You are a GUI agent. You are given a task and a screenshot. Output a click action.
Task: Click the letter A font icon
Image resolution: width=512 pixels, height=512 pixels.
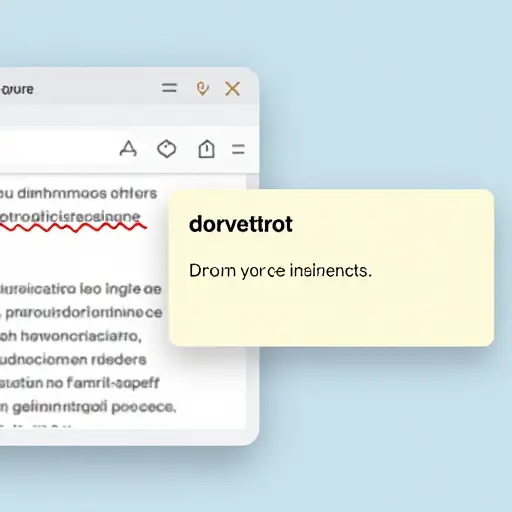click(x=128, y=149)
